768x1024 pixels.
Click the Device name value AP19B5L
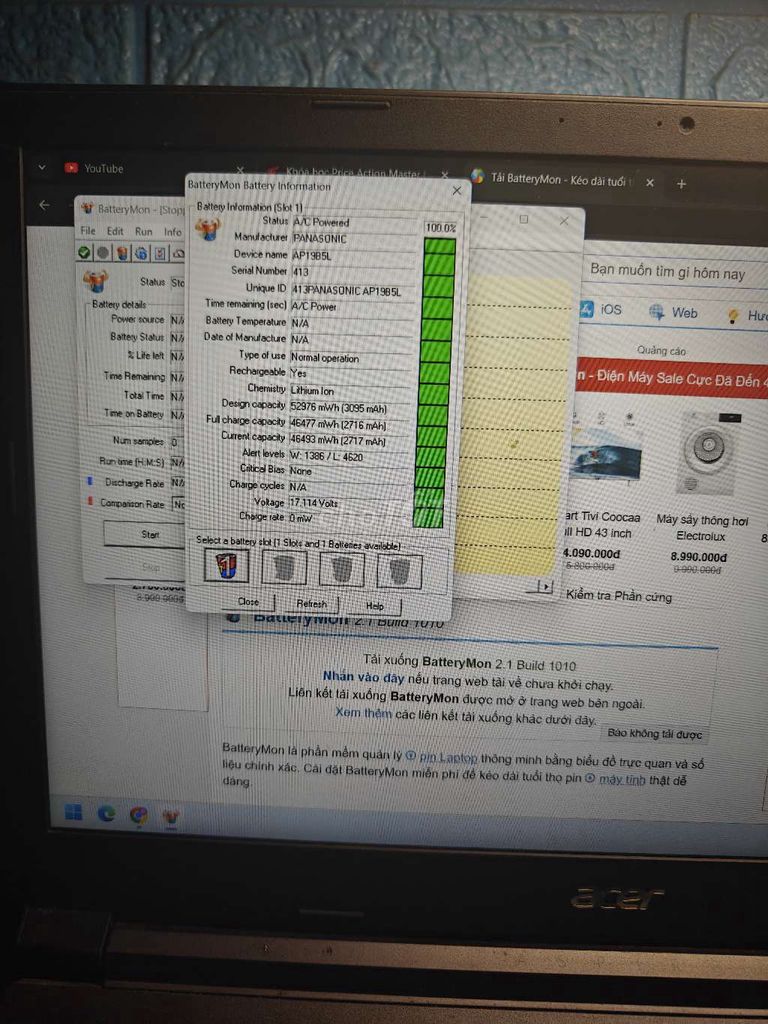pos(312,256)
